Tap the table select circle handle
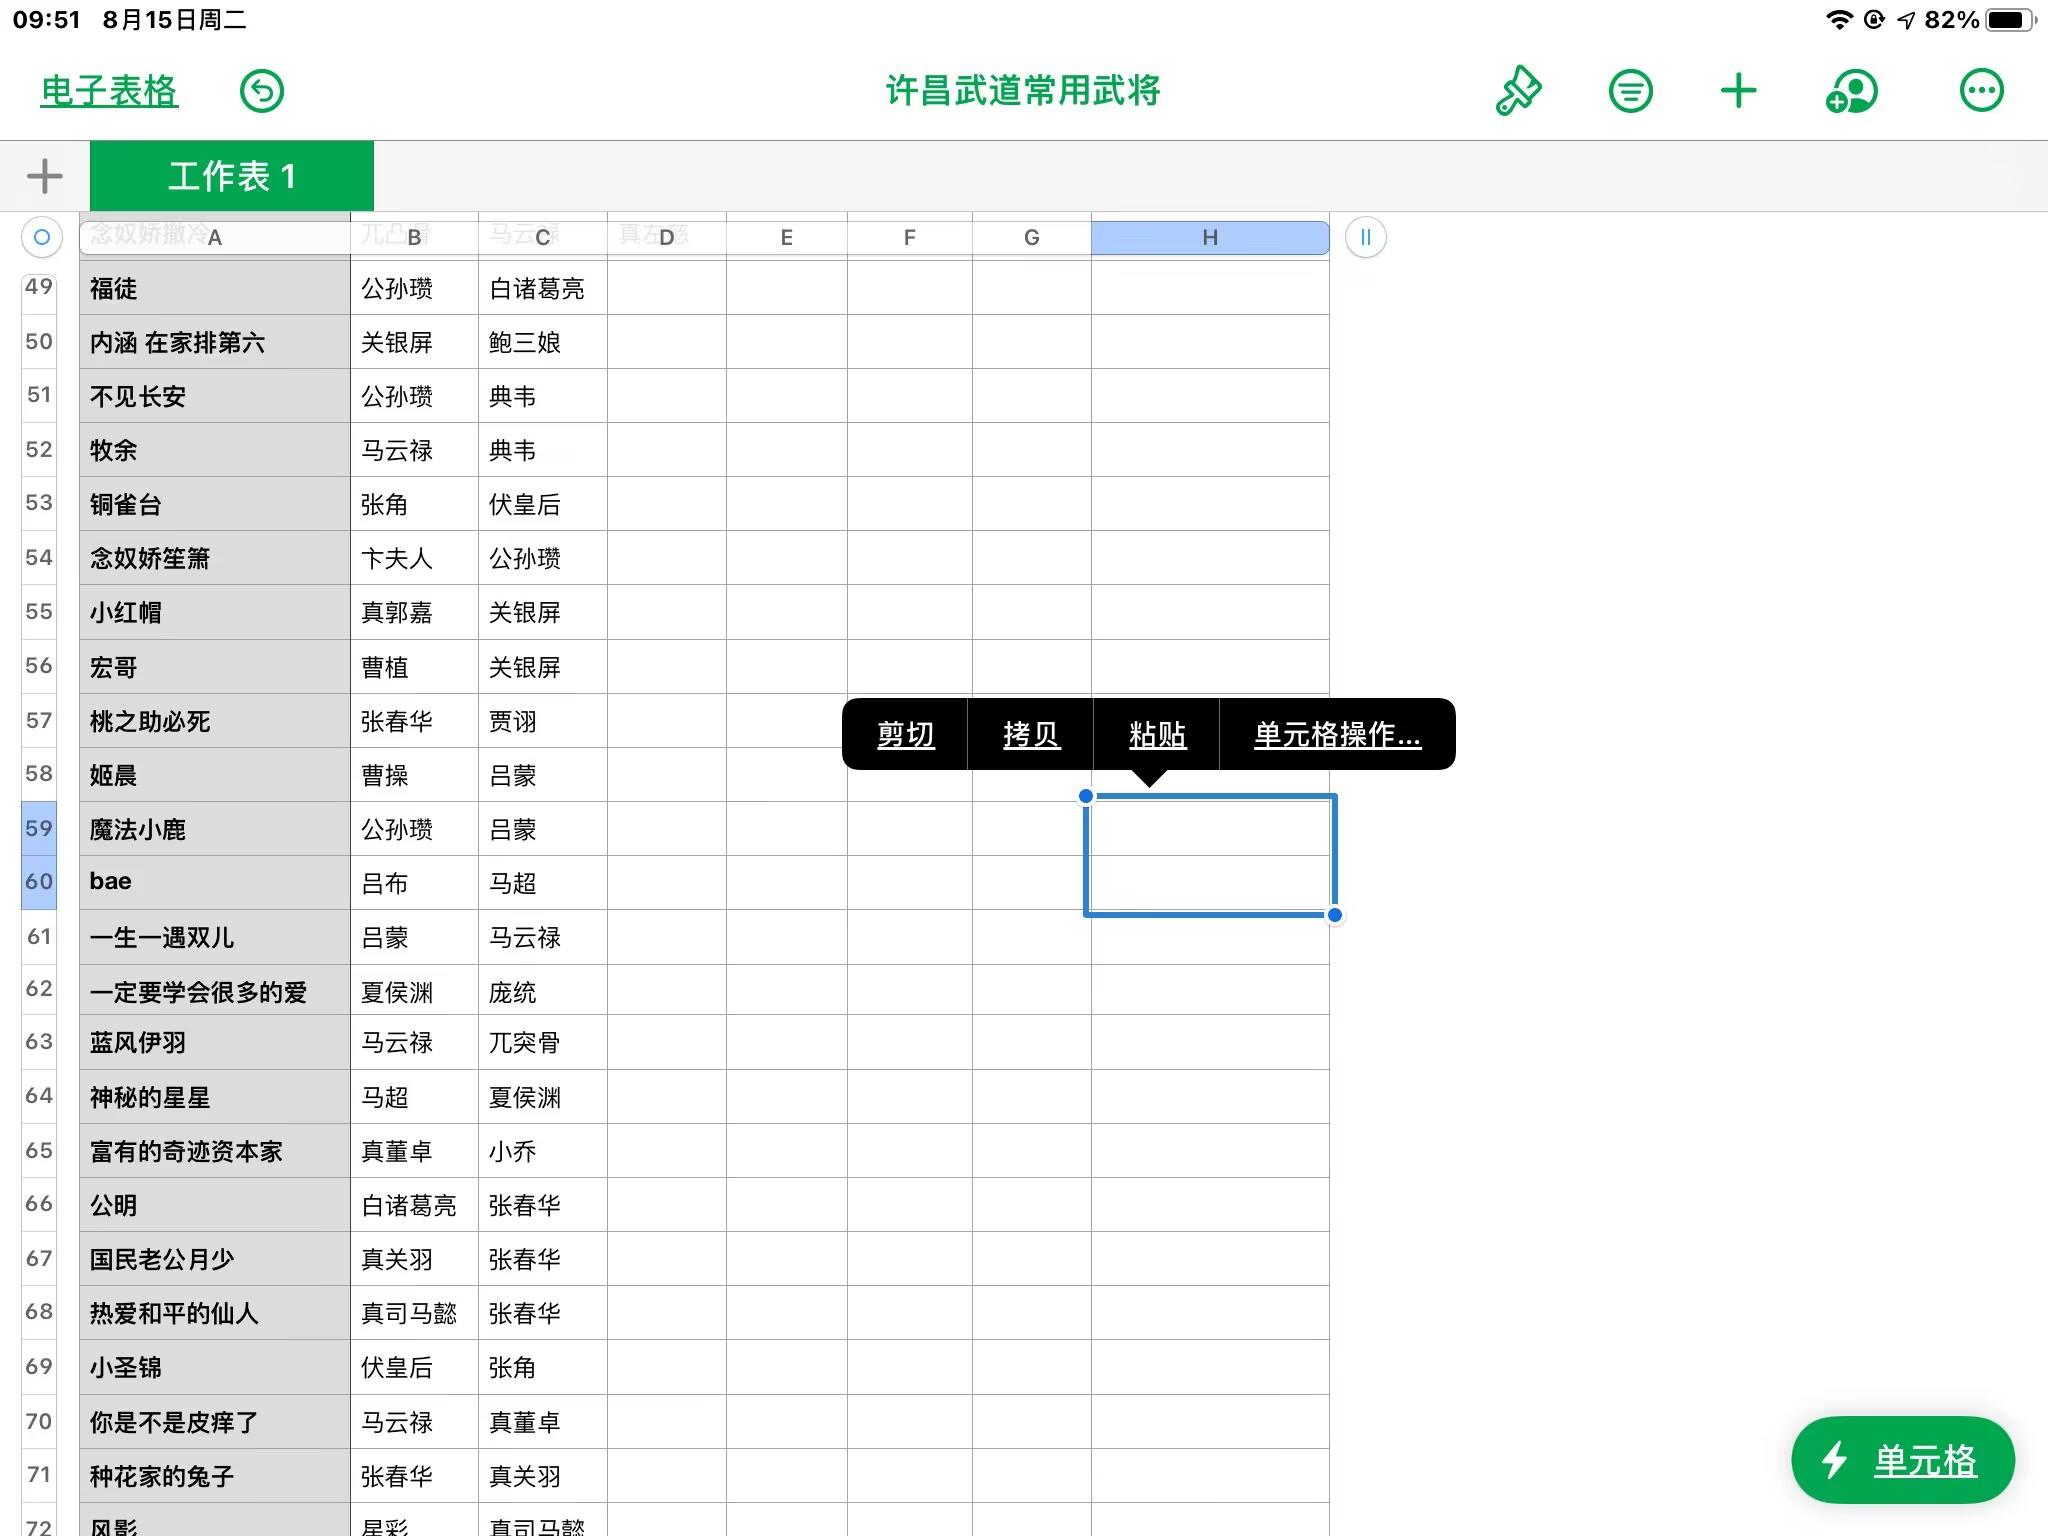This screenshot has width=2048, height=1536. coord(41,237)
